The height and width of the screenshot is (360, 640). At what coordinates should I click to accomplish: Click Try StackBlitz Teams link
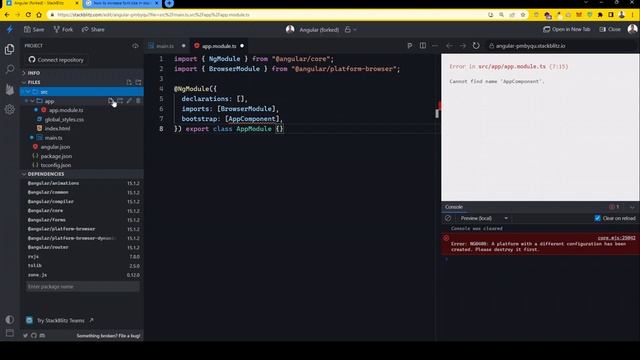(60, 320)
